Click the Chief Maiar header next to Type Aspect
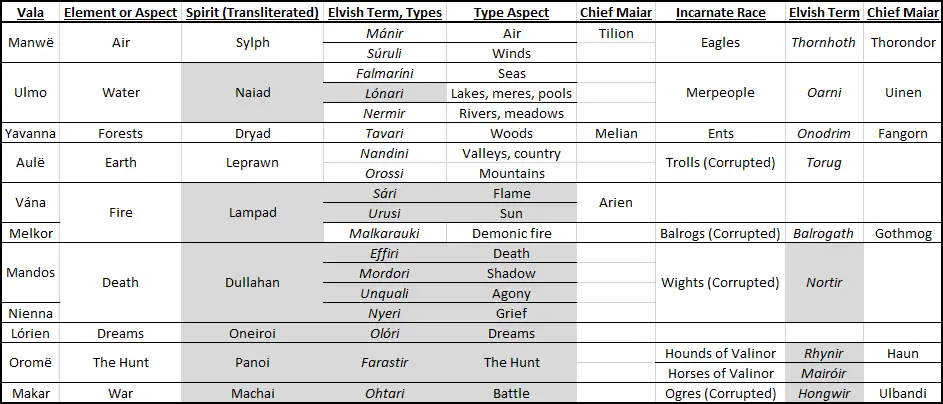This screenshot has height=404, width=943. tap(616, 12)
